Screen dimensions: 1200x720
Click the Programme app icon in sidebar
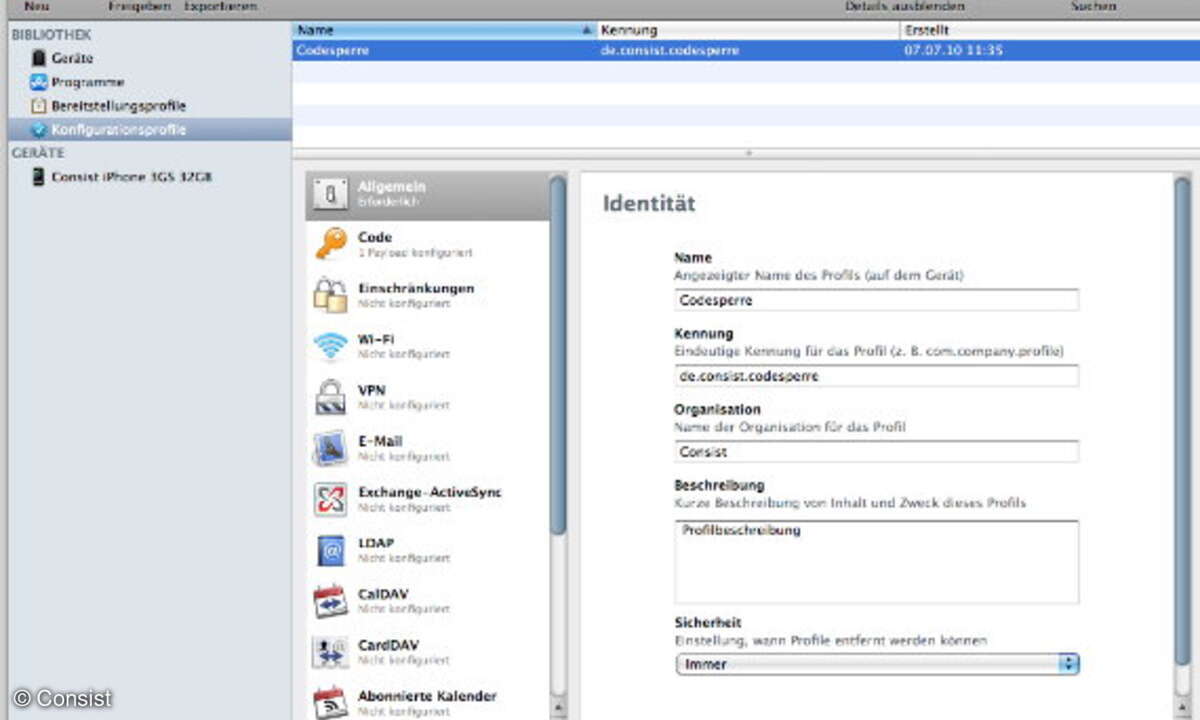coord(39,82)
